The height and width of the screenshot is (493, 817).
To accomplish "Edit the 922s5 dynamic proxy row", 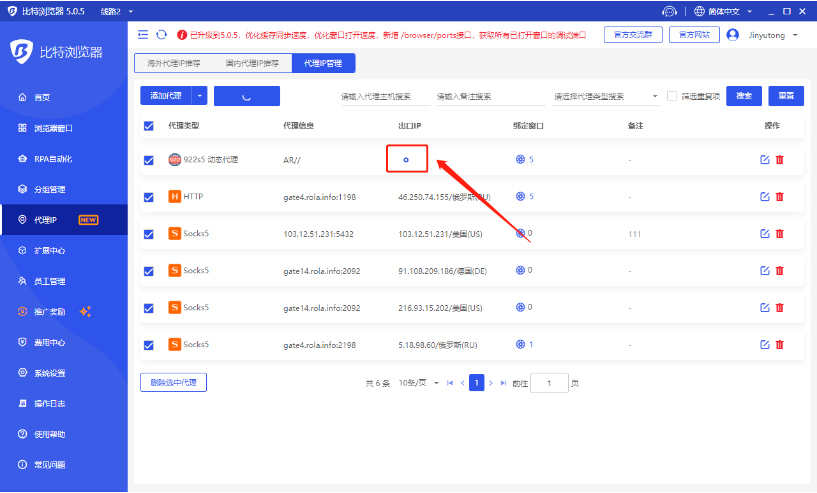I will click(764, 159).
